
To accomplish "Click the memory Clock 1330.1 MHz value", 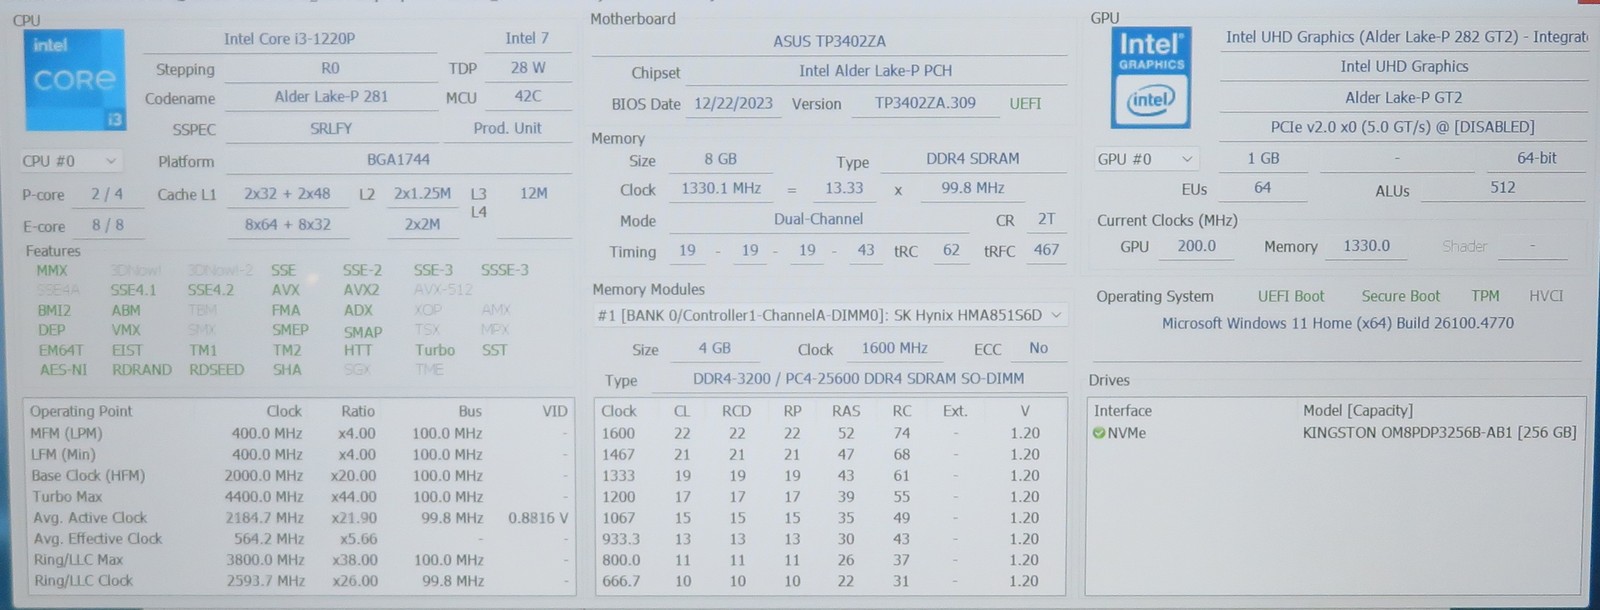I will [x=721, y=188].
